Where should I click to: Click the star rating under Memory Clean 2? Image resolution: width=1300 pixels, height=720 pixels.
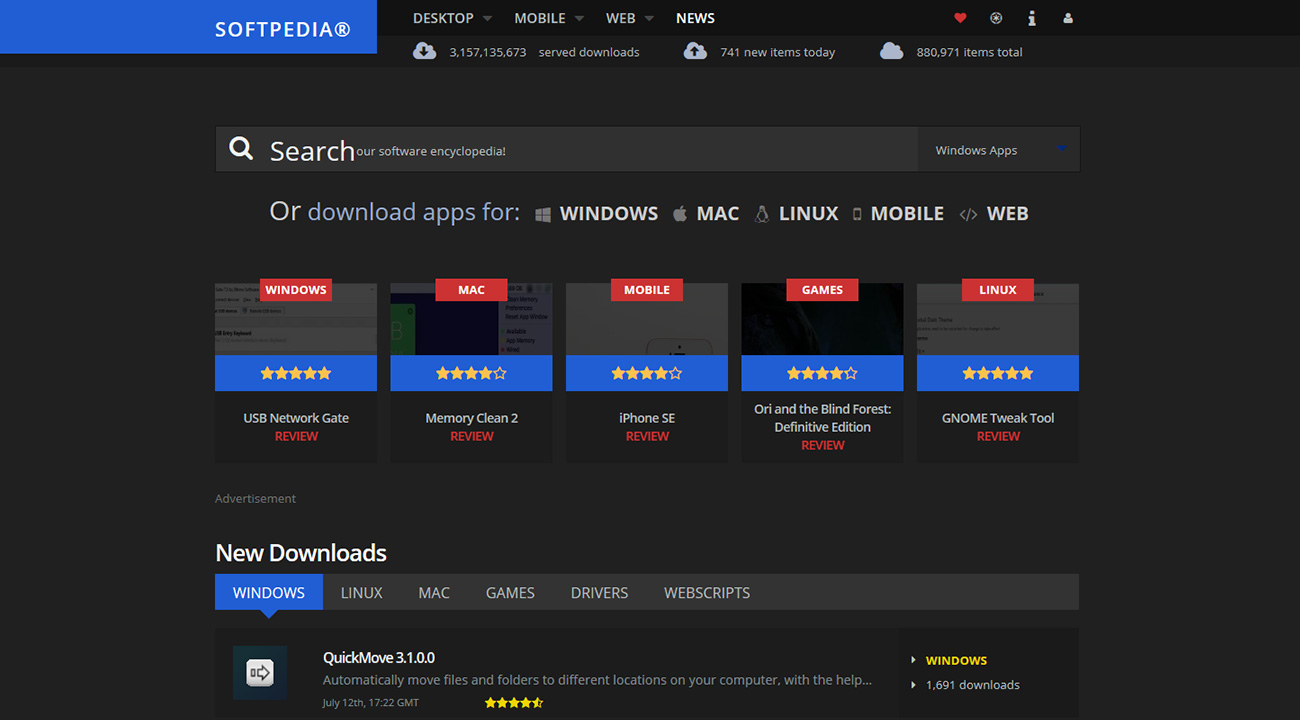[x=471, y=372]
